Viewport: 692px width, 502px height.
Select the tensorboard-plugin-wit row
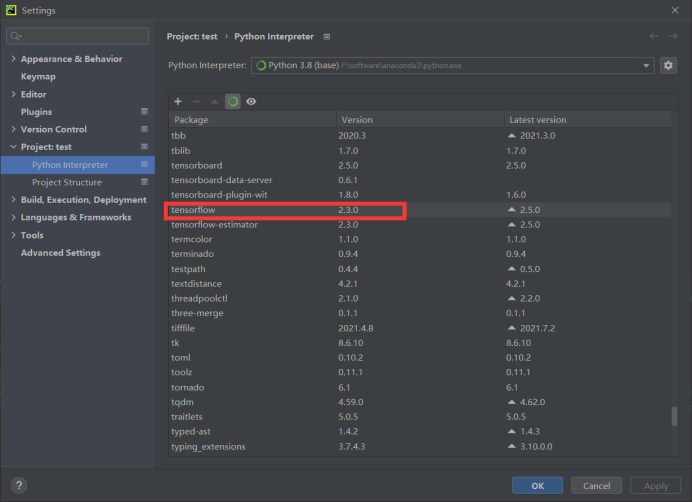pyautogui.click(x=420, y=195)
